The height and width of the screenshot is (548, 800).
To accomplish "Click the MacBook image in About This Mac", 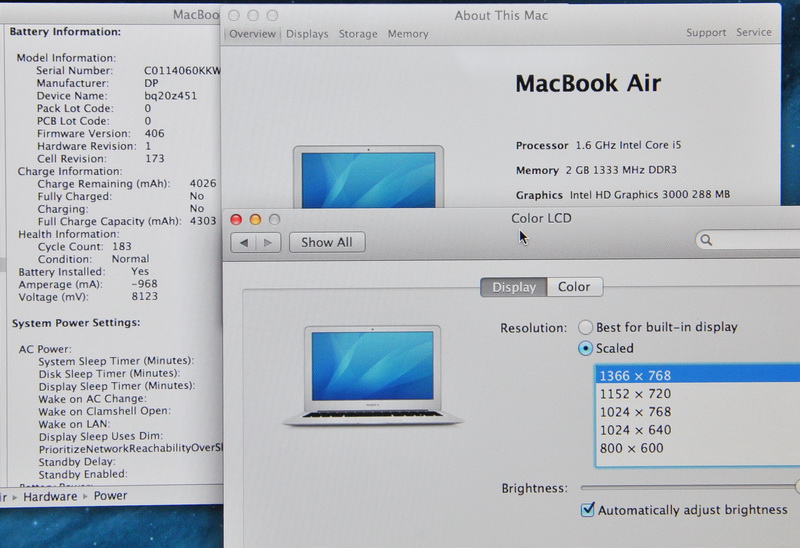I will pyautogui.click(x=368, y=177).
